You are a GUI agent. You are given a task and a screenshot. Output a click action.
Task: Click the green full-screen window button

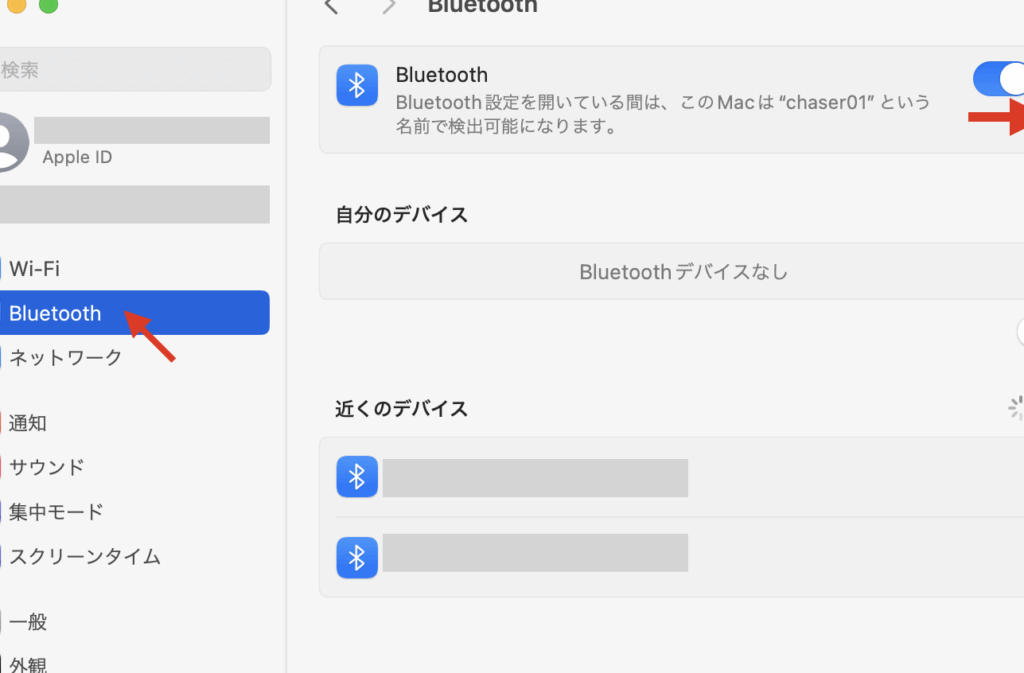tap(48, 5)
